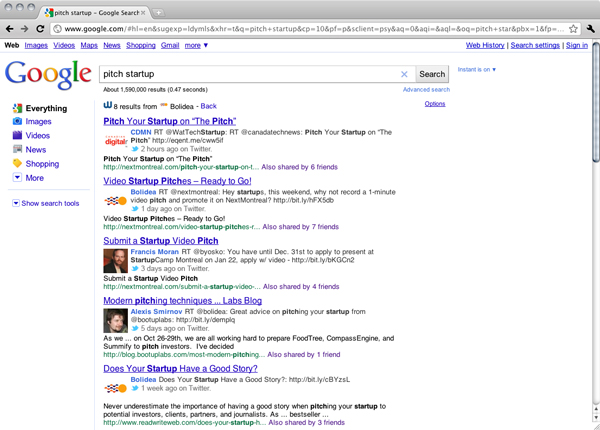The height and width of the screenshot is (430, 600).
Task: Click Also shared by 4 friends
Action: tap(301, 287)
